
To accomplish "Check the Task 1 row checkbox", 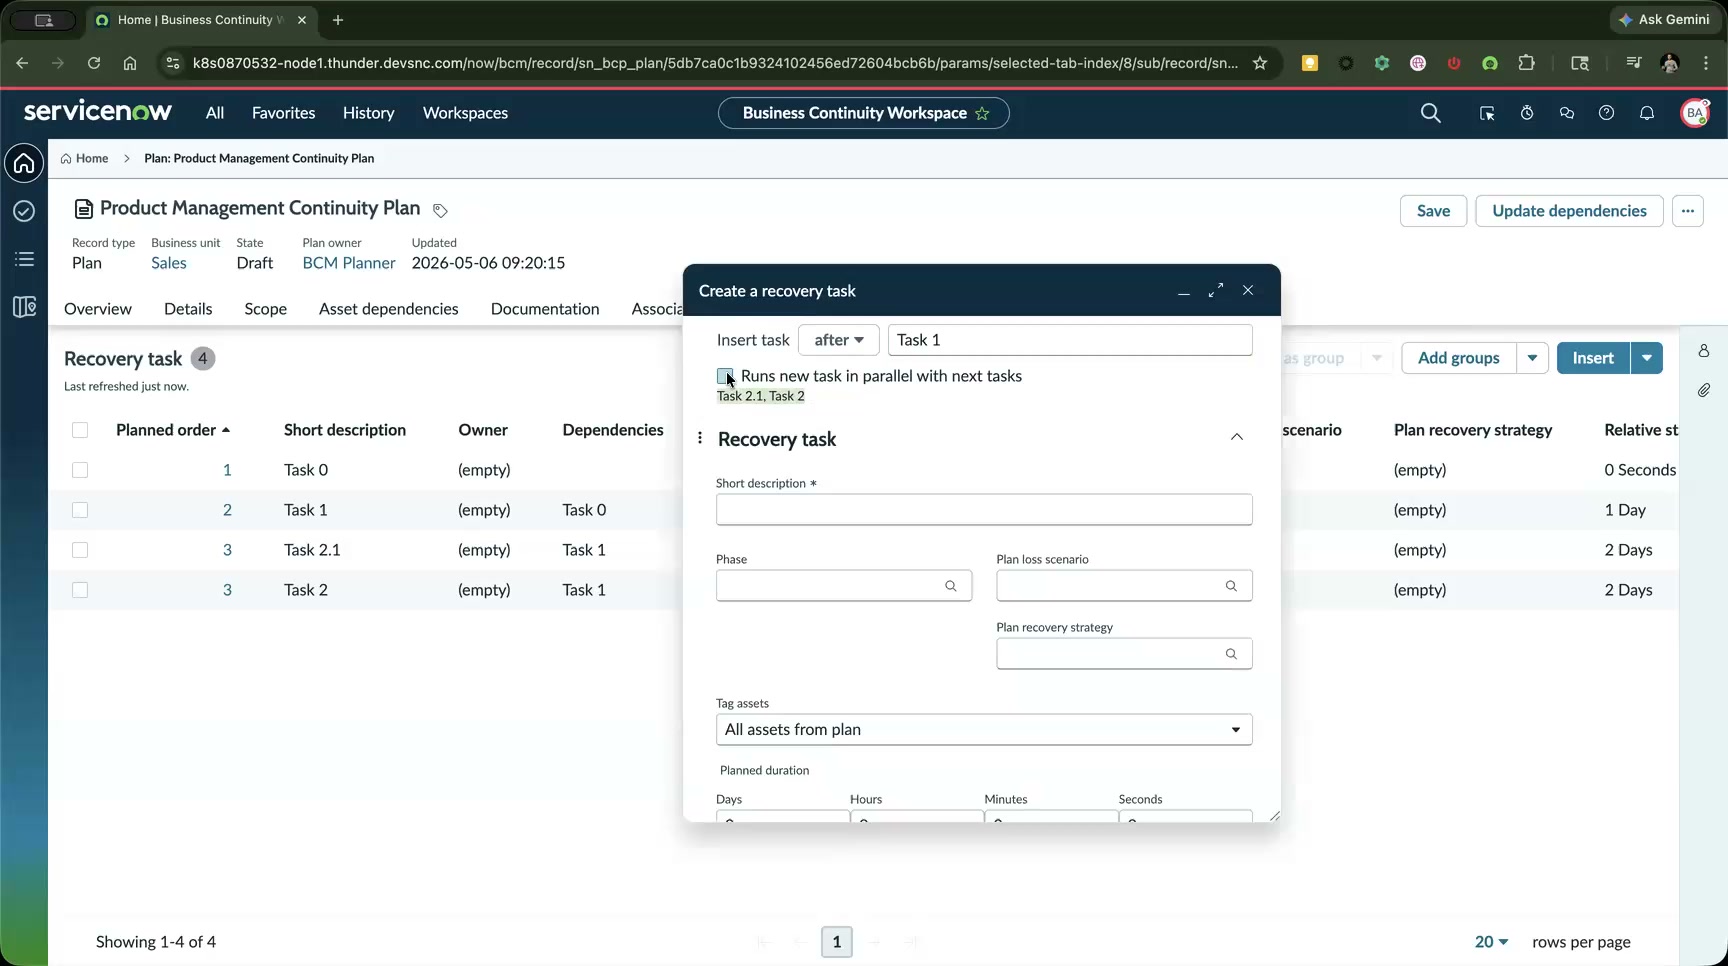I will 80,510.
